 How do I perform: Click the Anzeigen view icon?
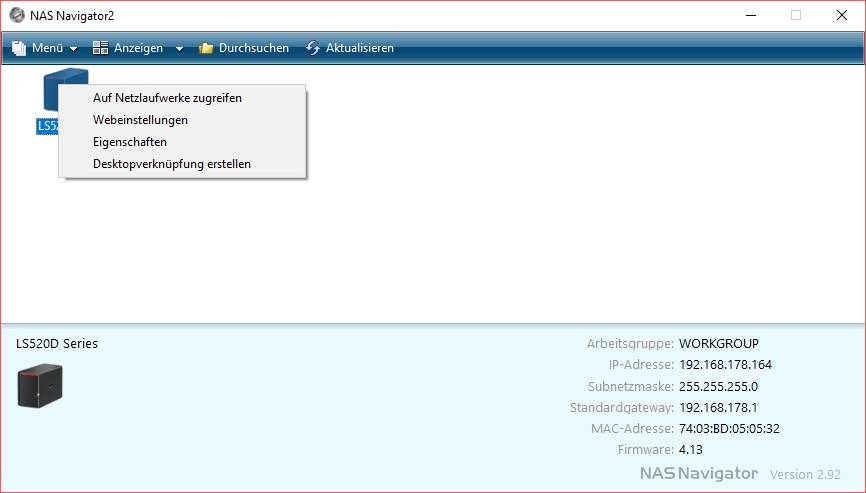tap(101, 47)
